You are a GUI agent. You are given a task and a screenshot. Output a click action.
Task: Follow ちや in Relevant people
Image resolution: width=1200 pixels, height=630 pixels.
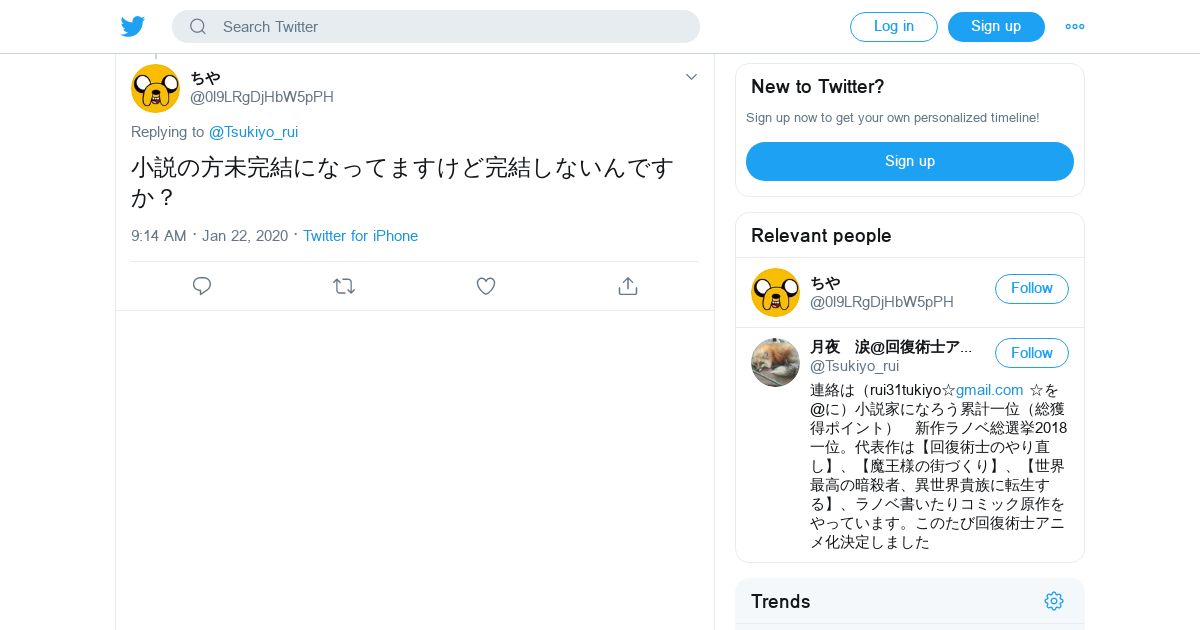click(1031, 288)
